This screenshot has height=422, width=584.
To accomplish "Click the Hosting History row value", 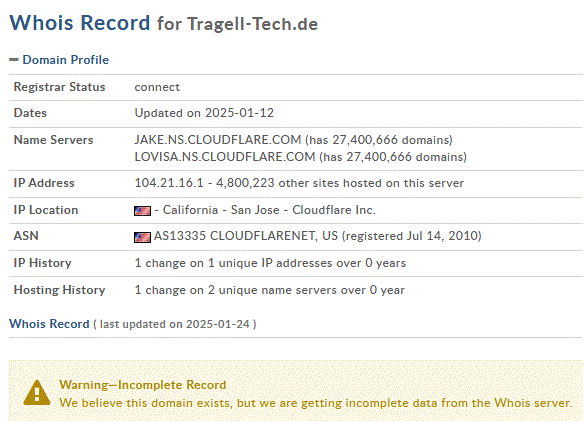I will [269, 290].
